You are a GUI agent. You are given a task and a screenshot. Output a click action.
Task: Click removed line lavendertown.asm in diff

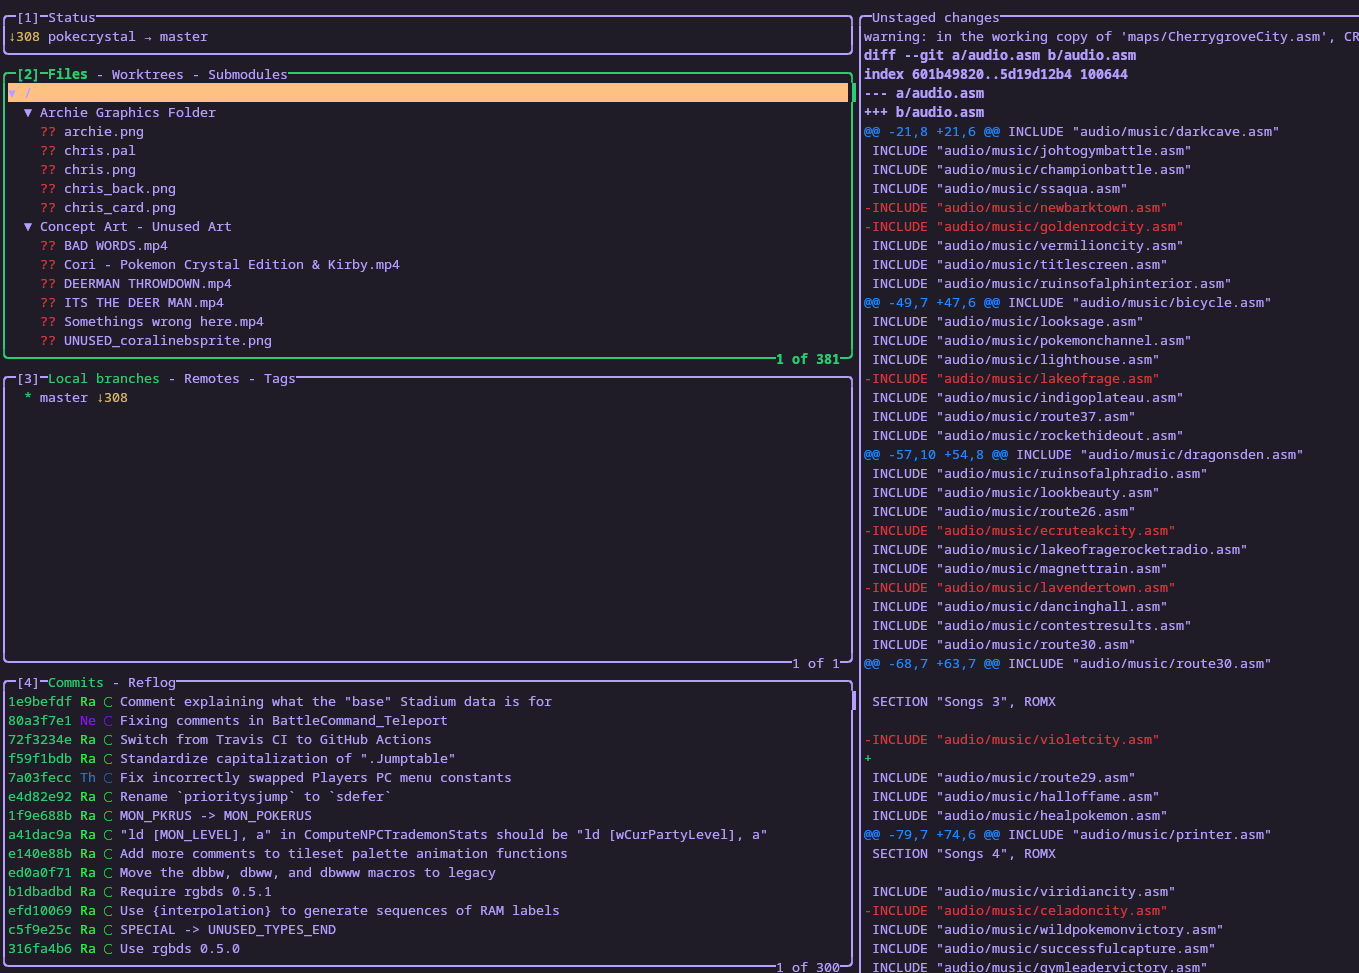pyautogui.click(x=1020, y=588)
